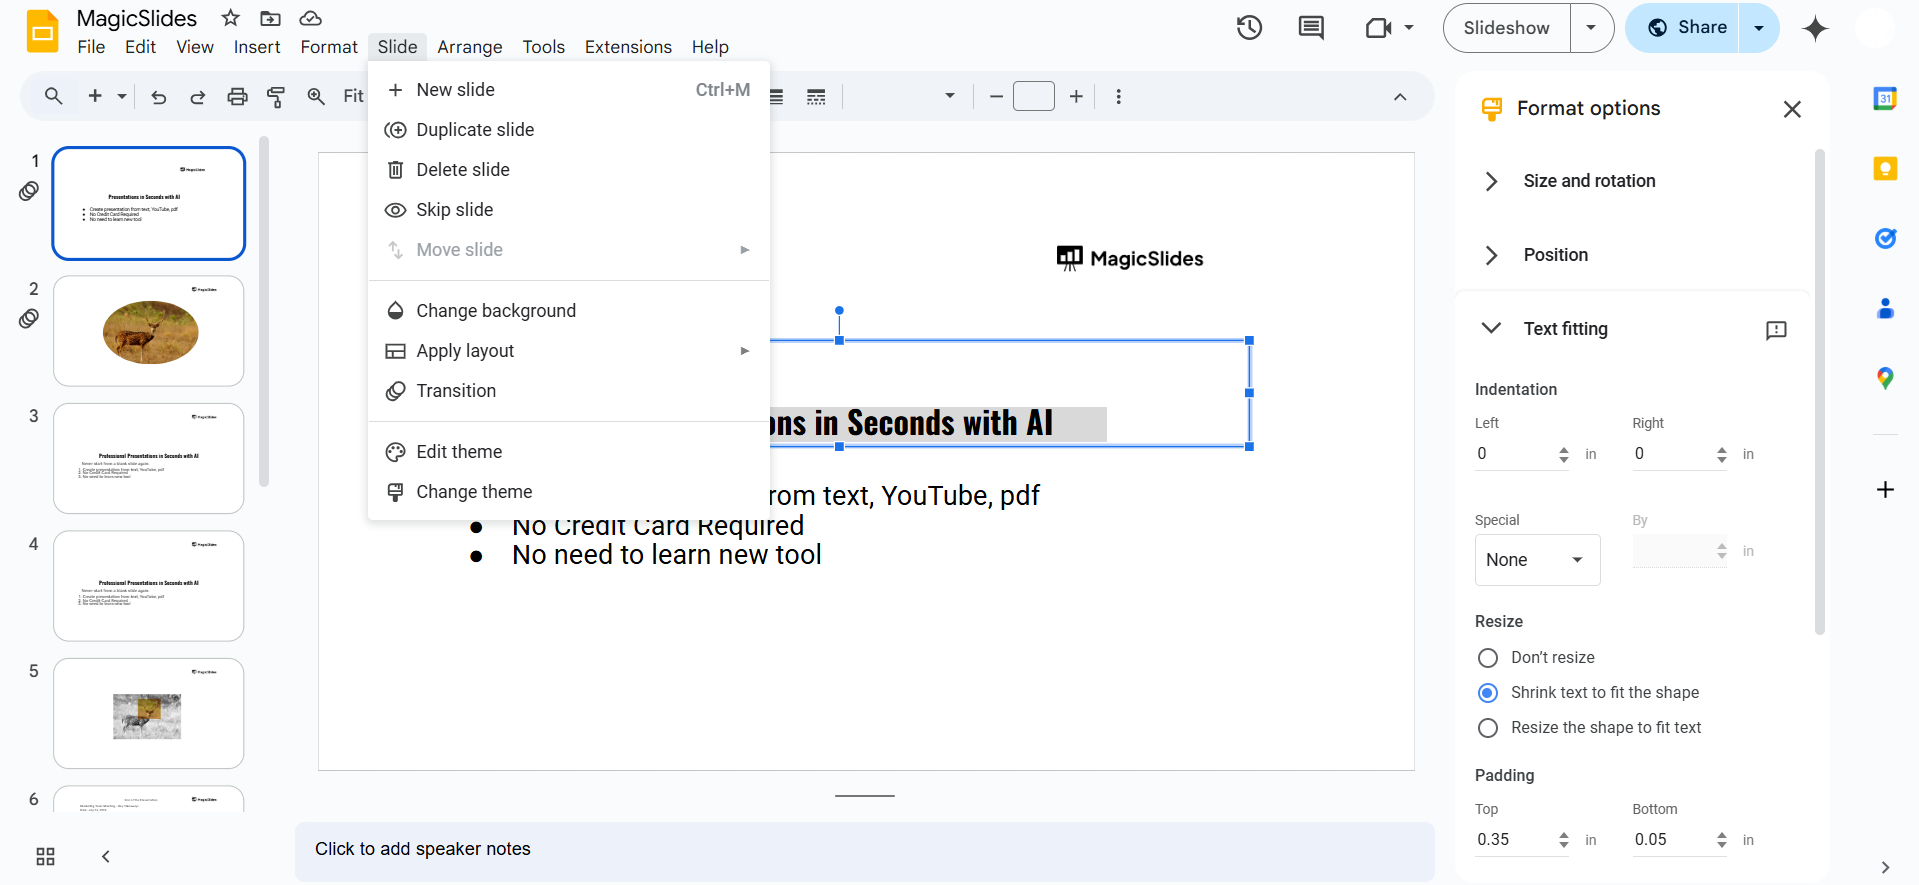Click to add speaker notes
The width and height of the screenshot is (1919, 885).
click(x=864, y=850)
